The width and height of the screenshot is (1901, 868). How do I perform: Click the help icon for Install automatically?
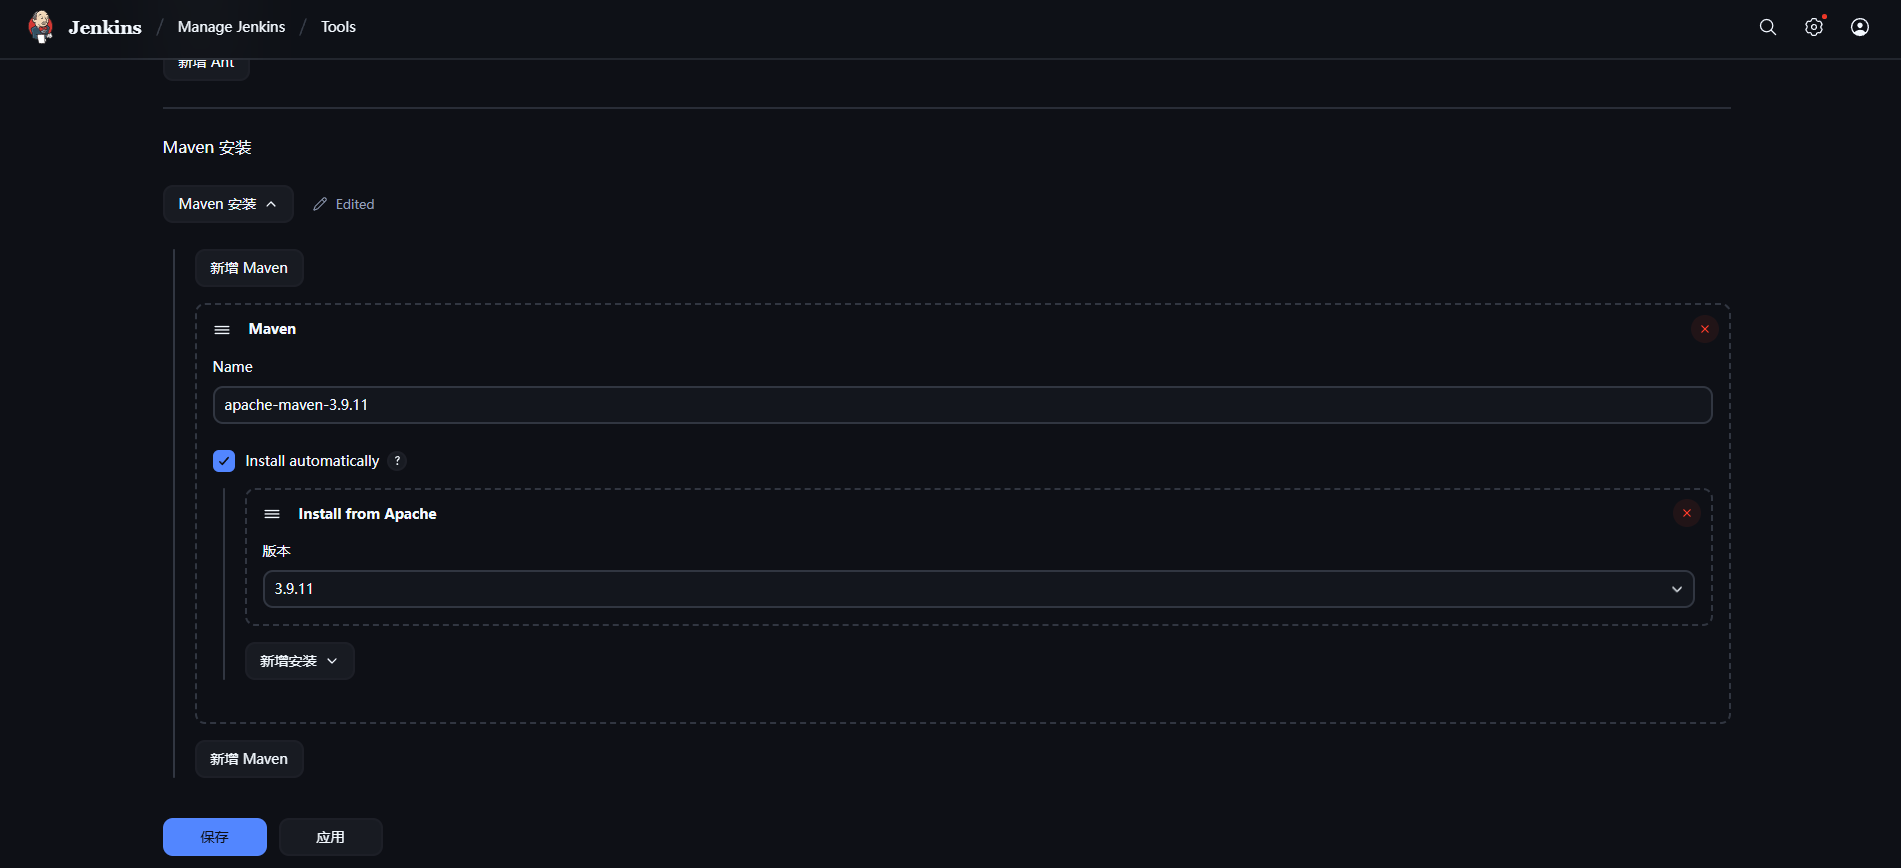coord(398,461)
